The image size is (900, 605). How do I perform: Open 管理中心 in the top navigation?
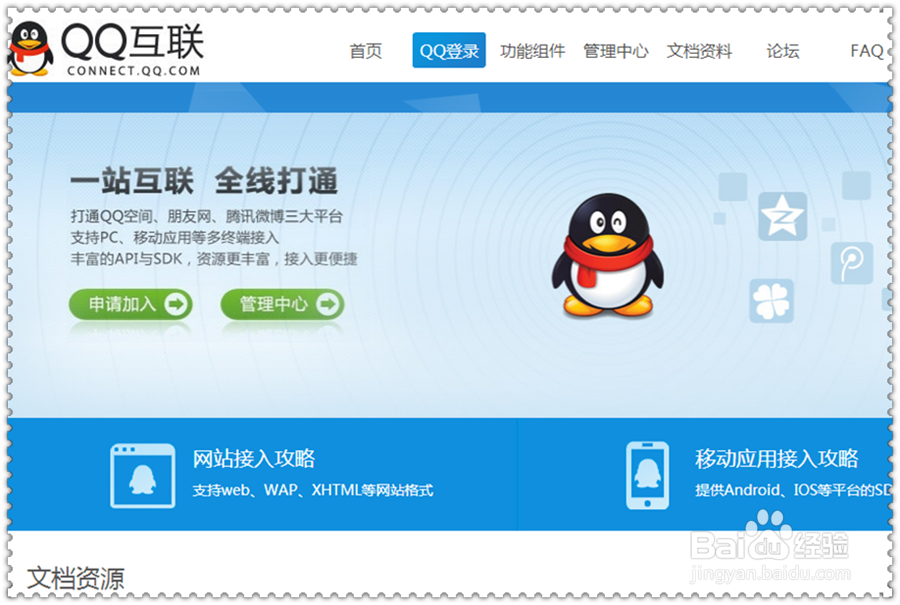[616, 51]
